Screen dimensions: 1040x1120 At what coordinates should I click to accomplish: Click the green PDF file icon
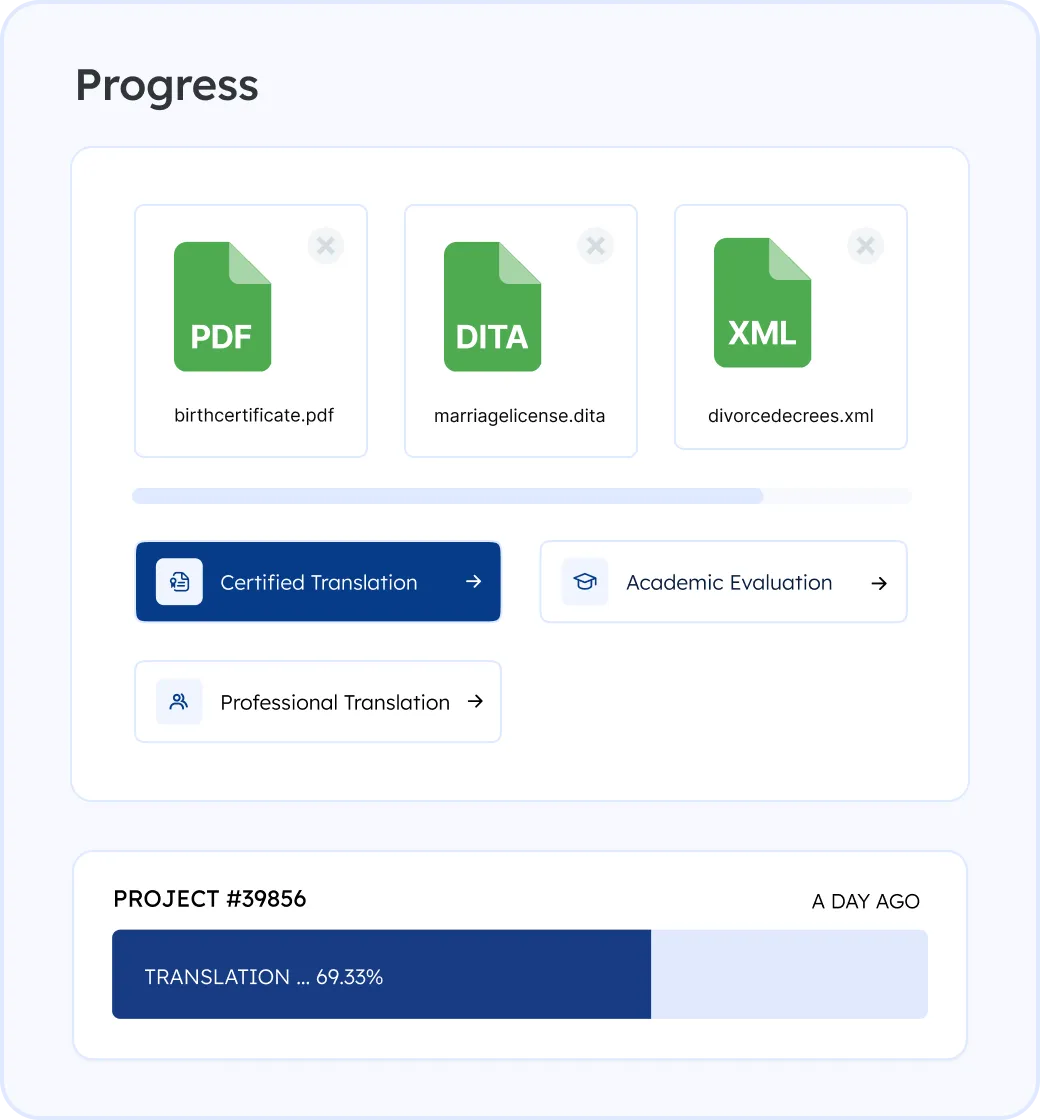tap(222, 306)
